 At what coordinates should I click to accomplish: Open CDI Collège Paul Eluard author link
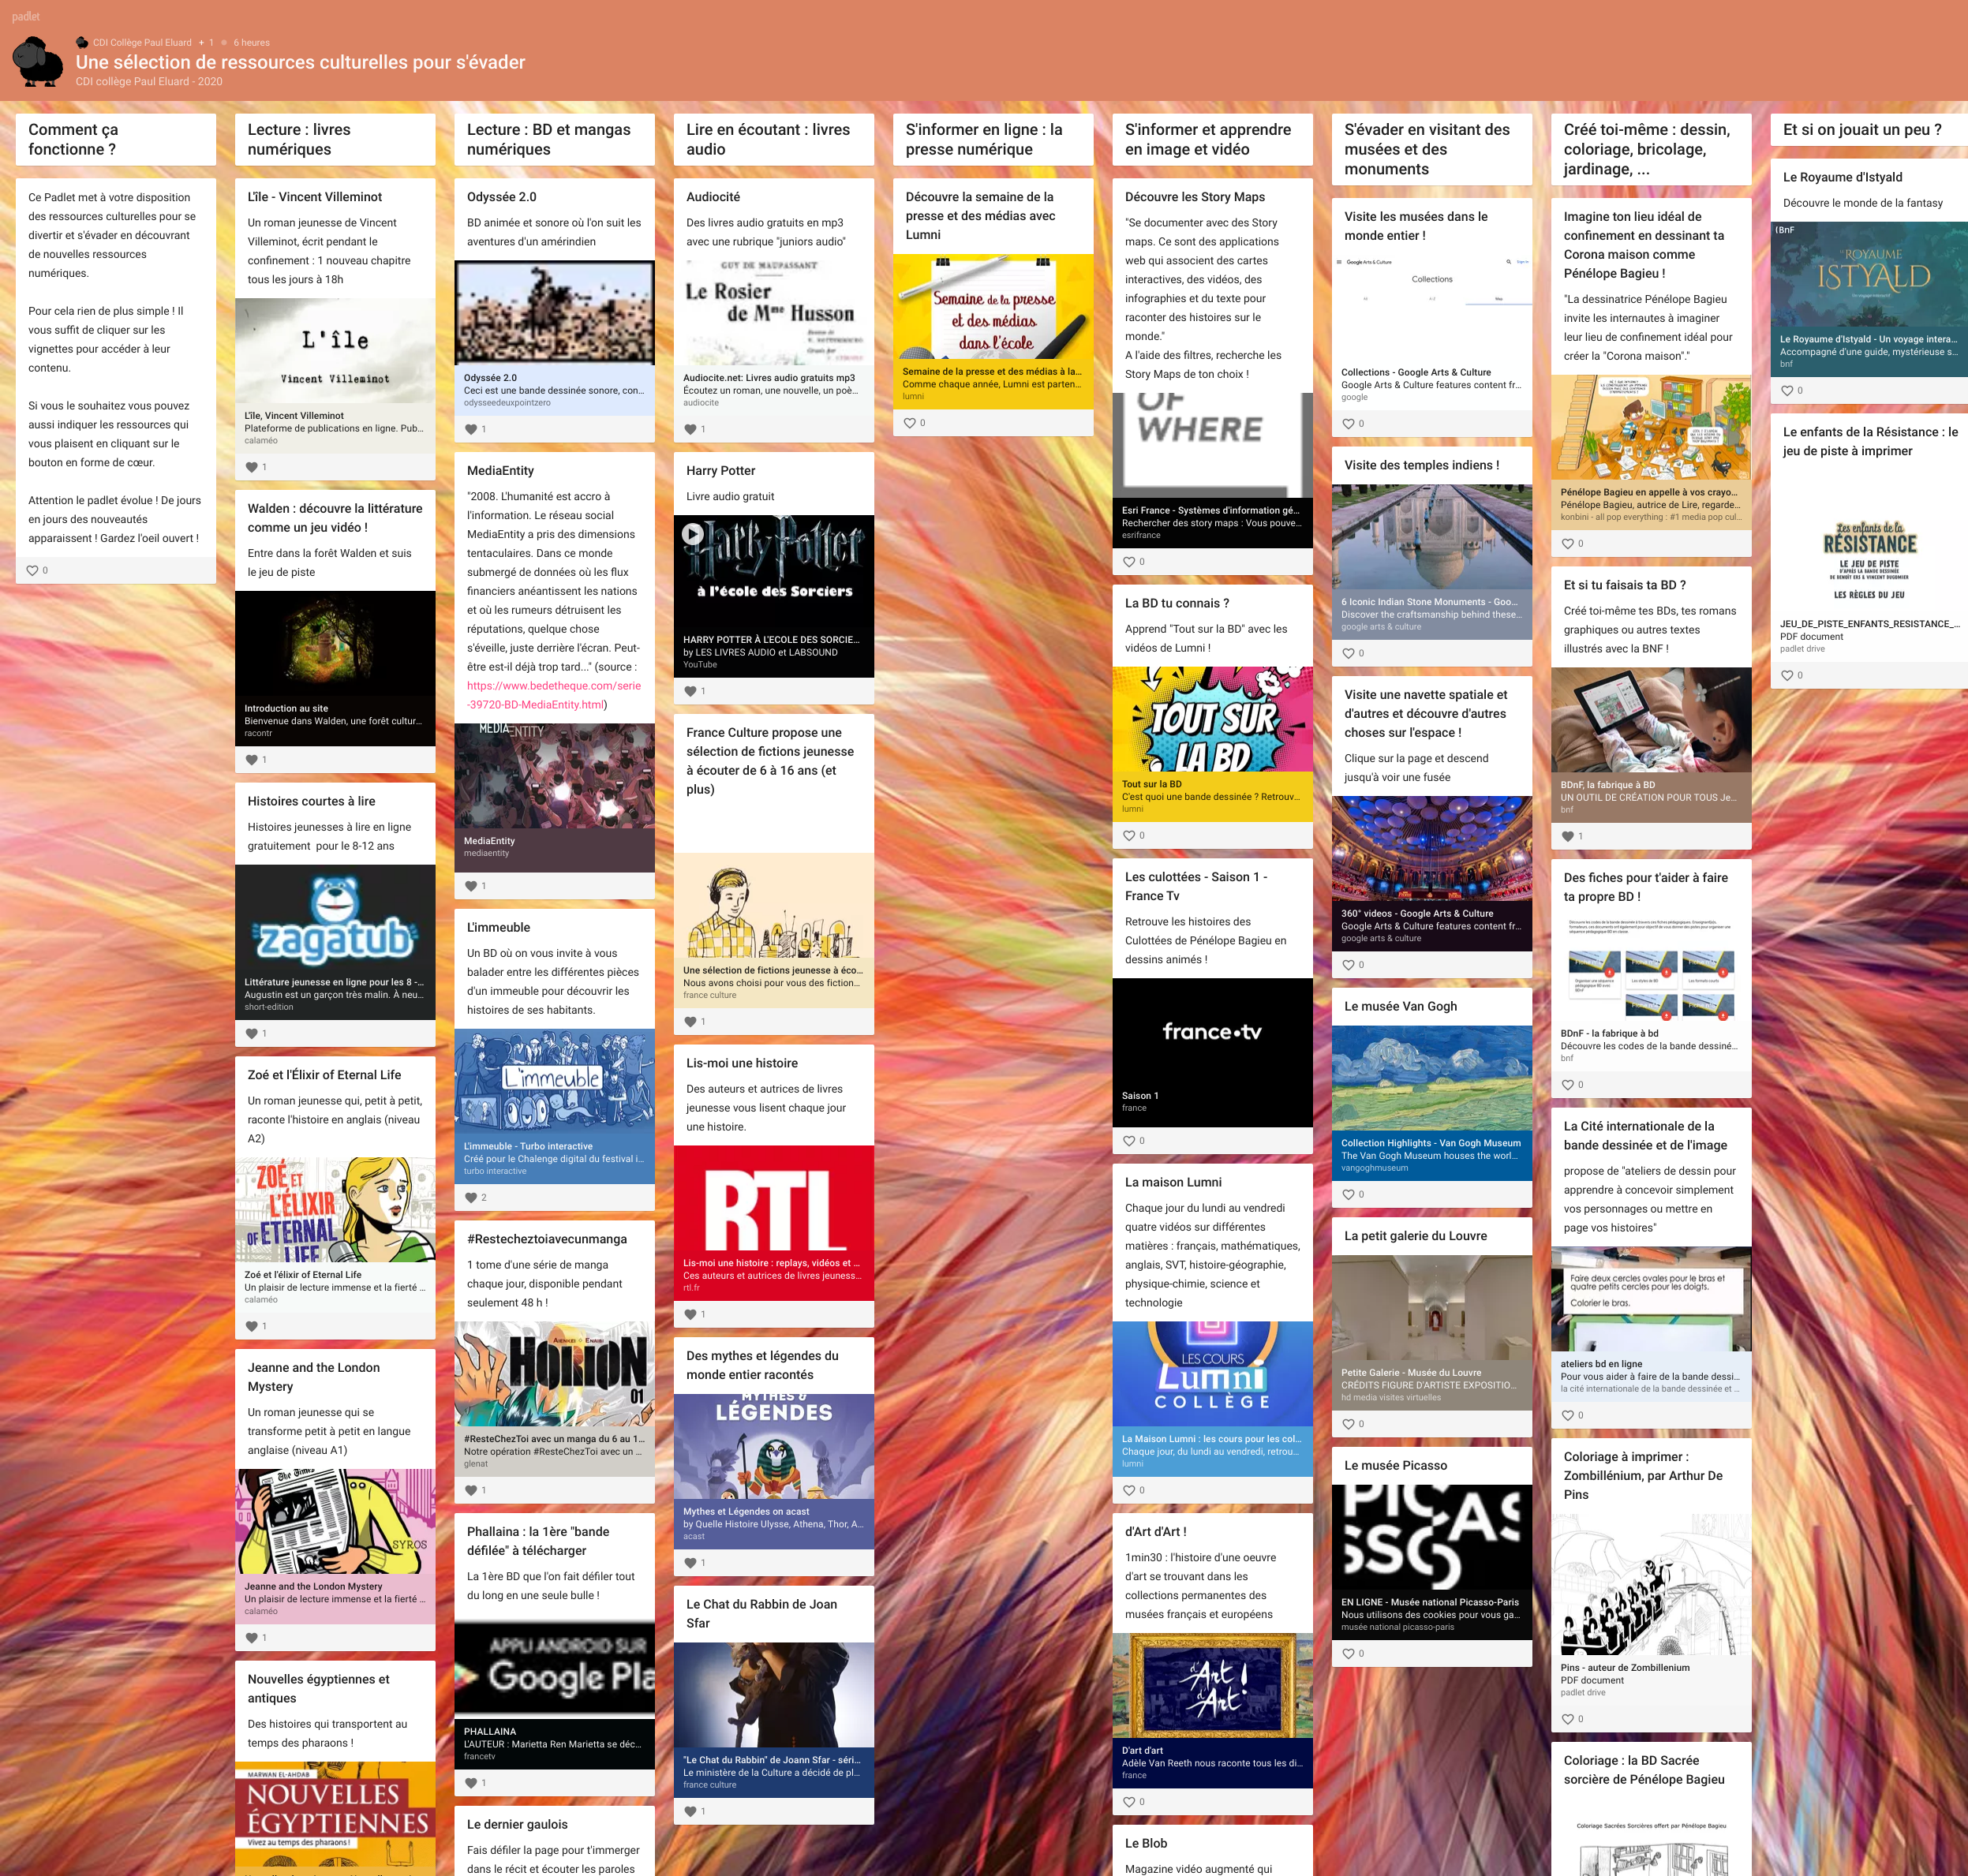(142, 43)
